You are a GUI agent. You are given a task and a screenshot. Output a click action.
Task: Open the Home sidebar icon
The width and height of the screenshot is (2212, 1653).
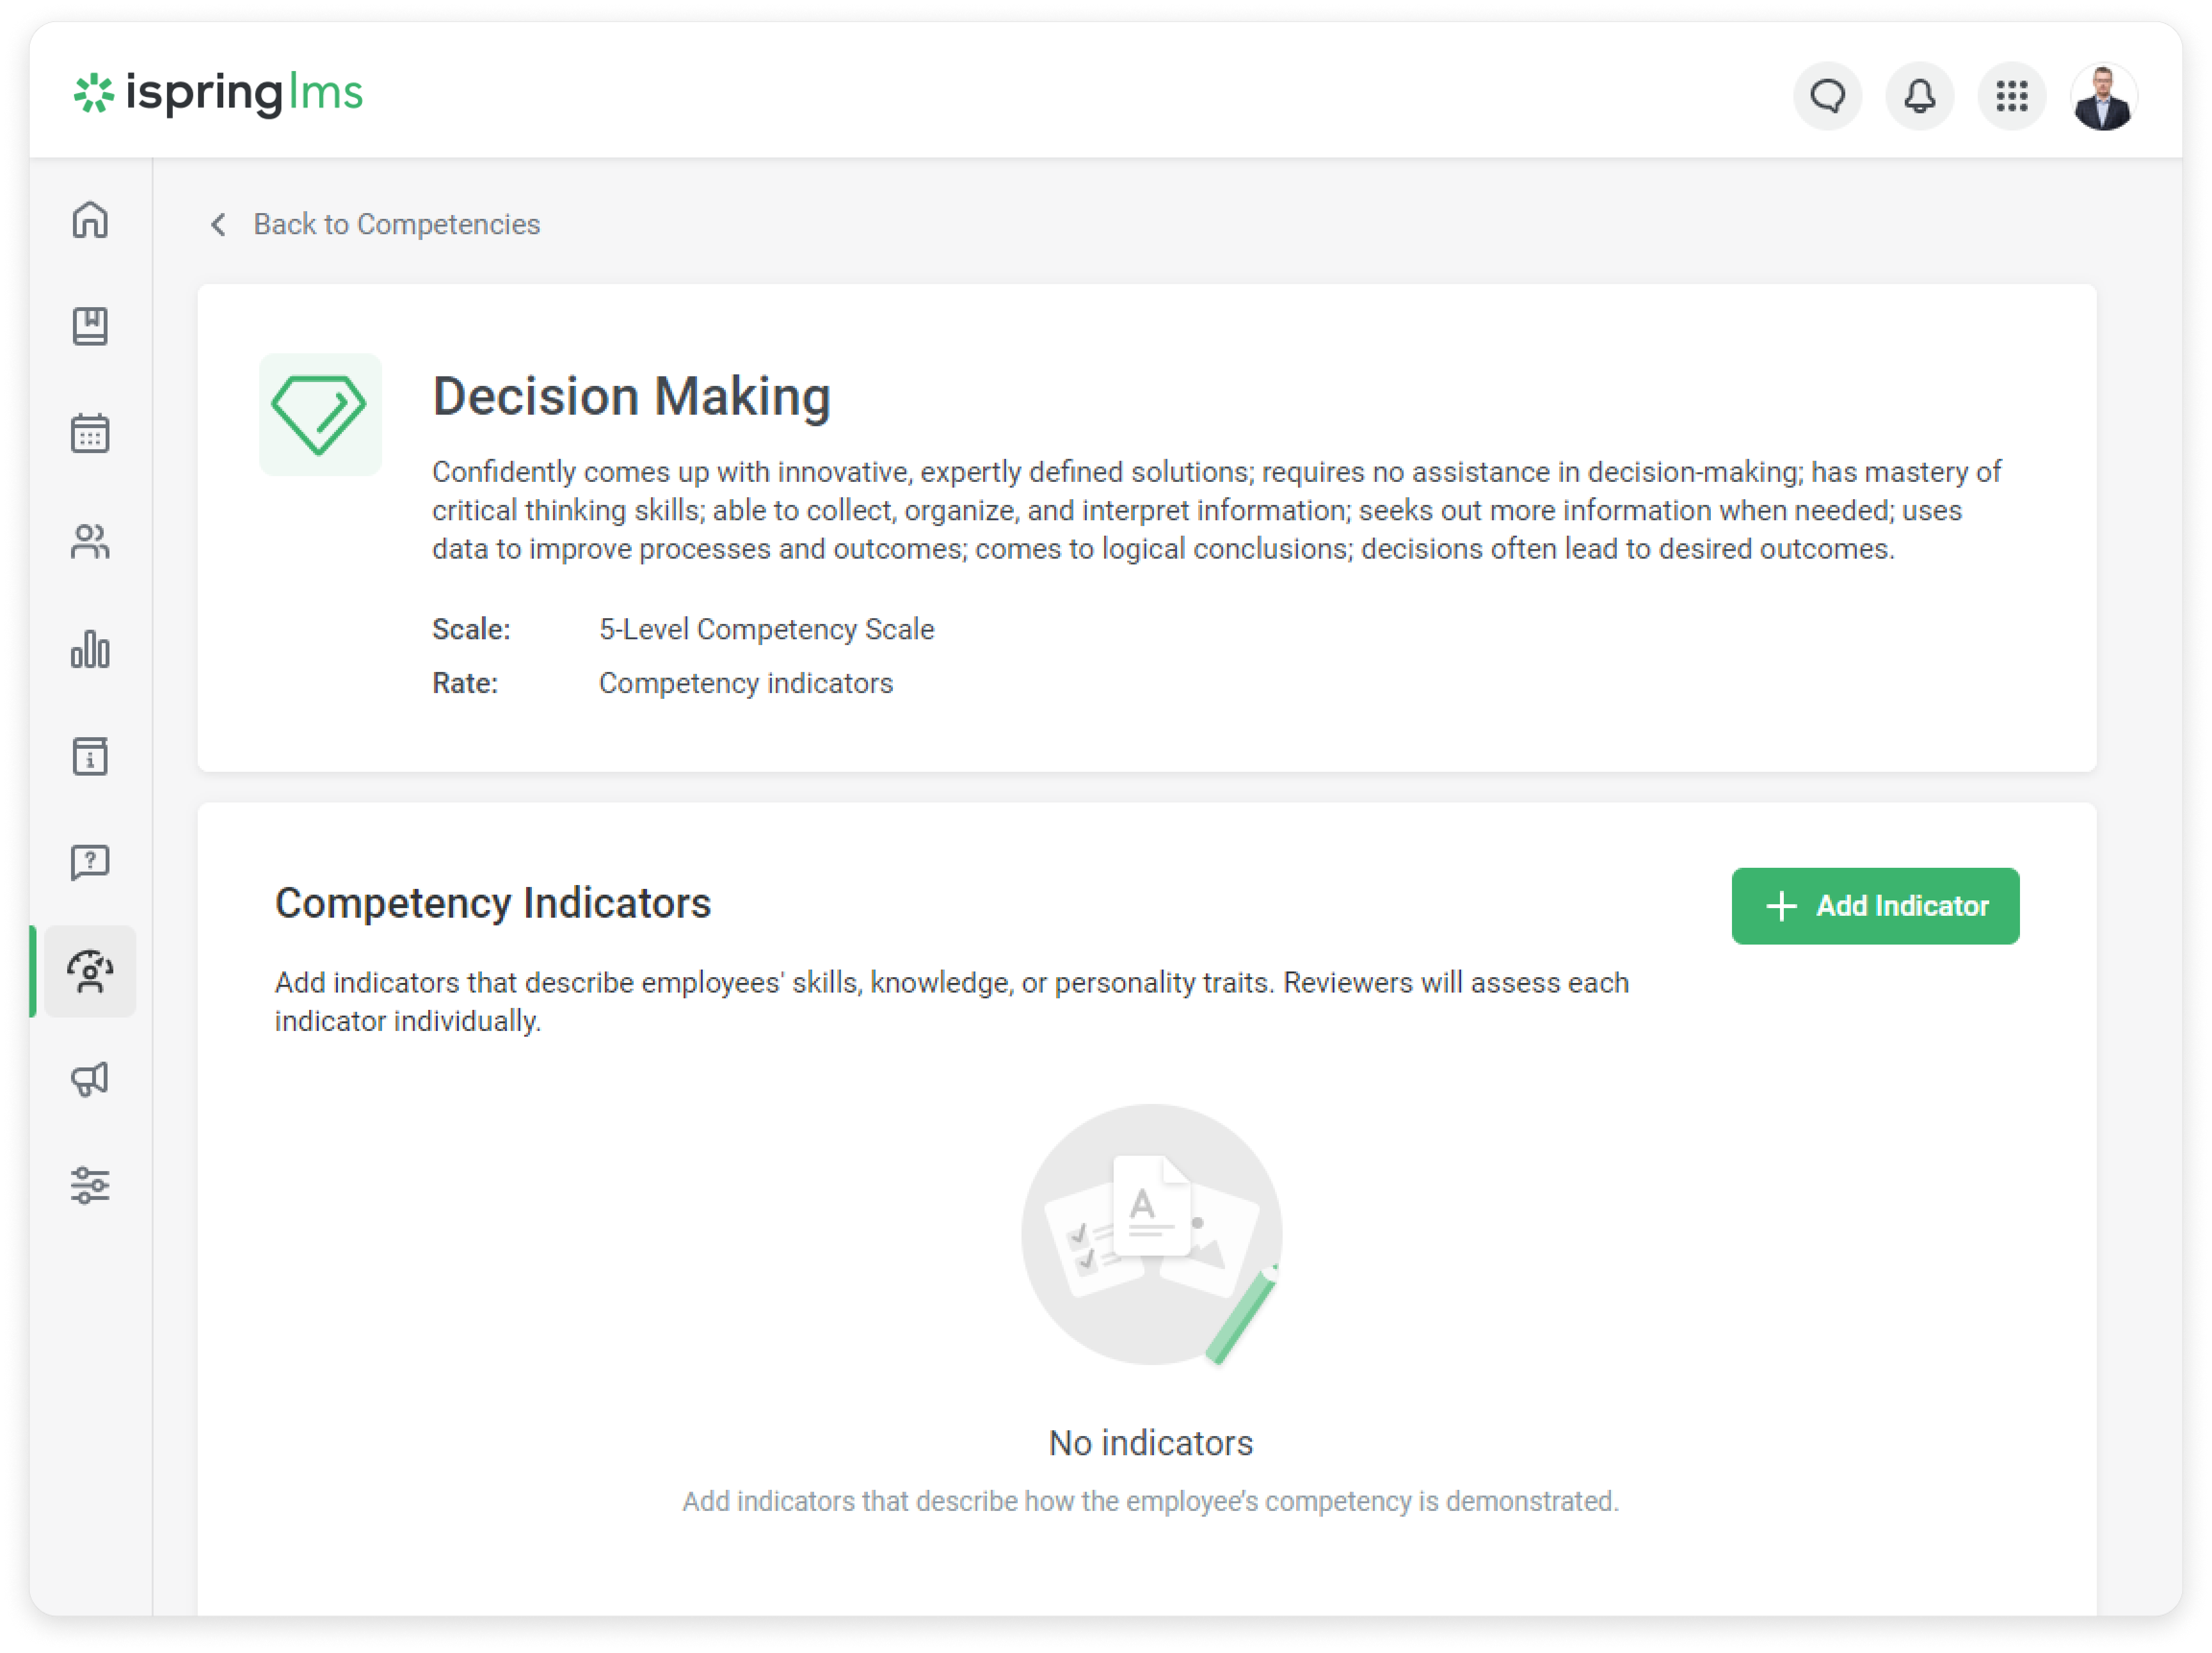coord(90,219)
